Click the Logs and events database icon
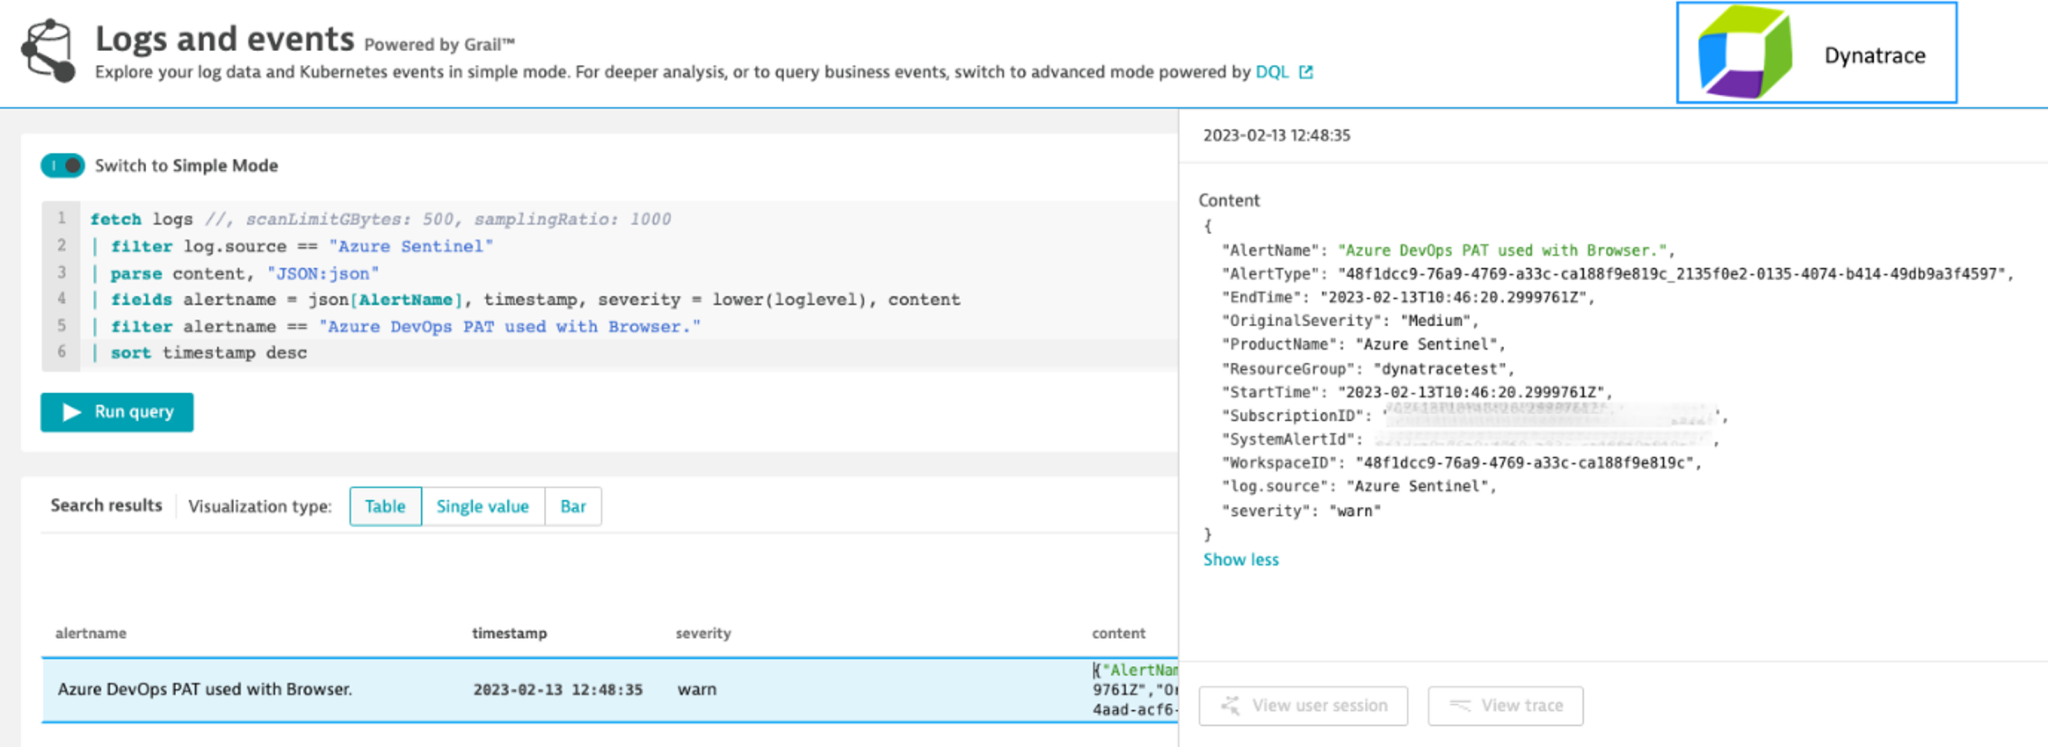Viewport: 2048px width, 747px height. [x=49, y=51]
